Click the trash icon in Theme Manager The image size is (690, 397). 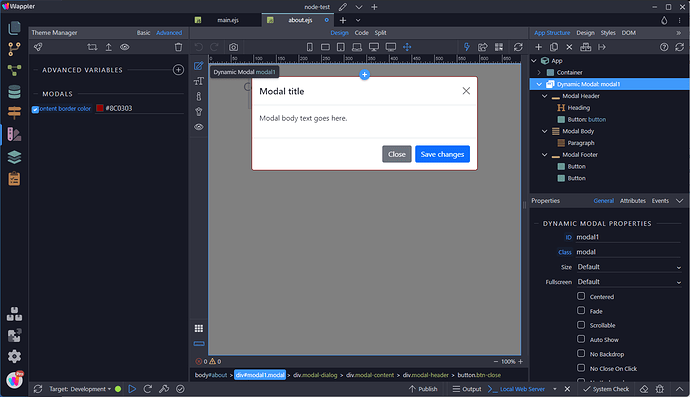point(178,47)
